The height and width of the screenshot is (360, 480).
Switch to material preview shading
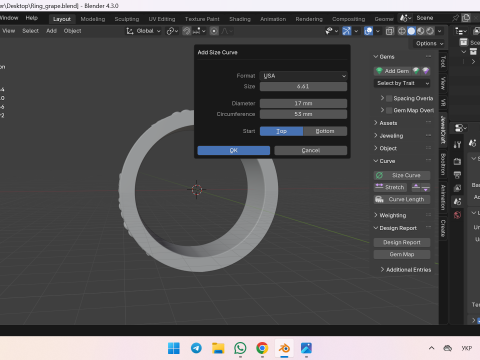[x=421, y=31]
